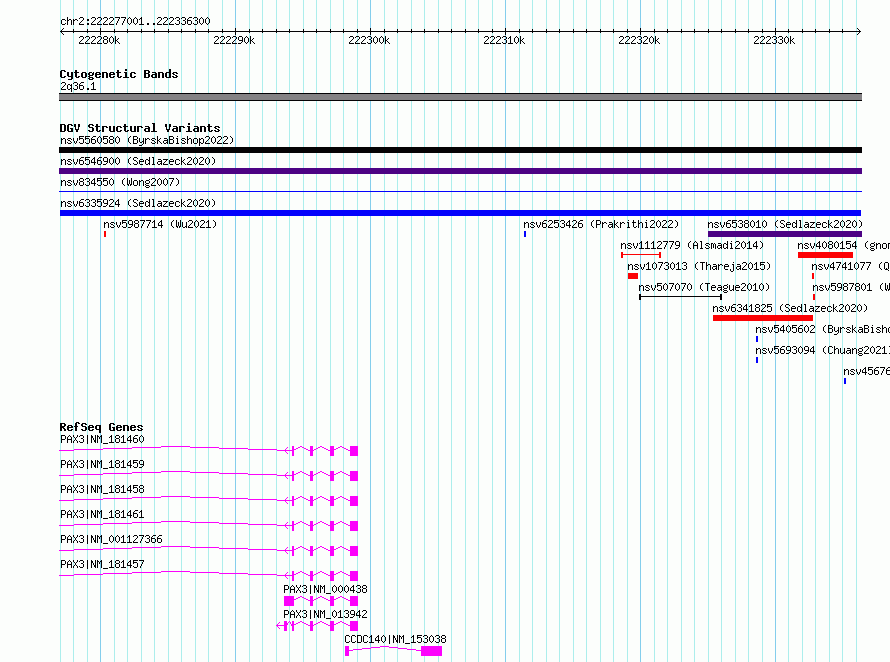Click the PAX3|NM_181457 transcript label
890x662 pixels.
[x=102, y=564]
